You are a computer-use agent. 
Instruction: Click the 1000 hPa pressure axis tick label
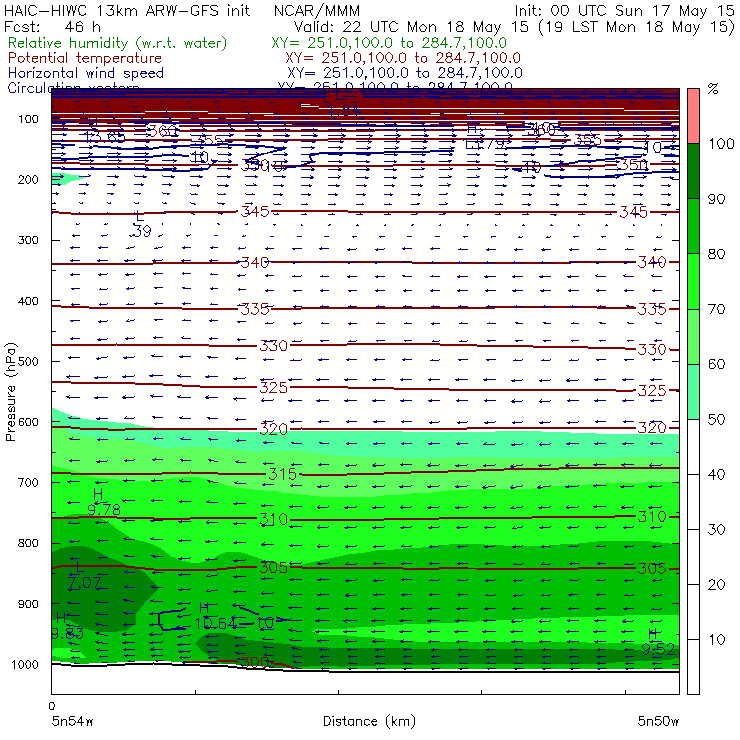[x=25, y=664]
